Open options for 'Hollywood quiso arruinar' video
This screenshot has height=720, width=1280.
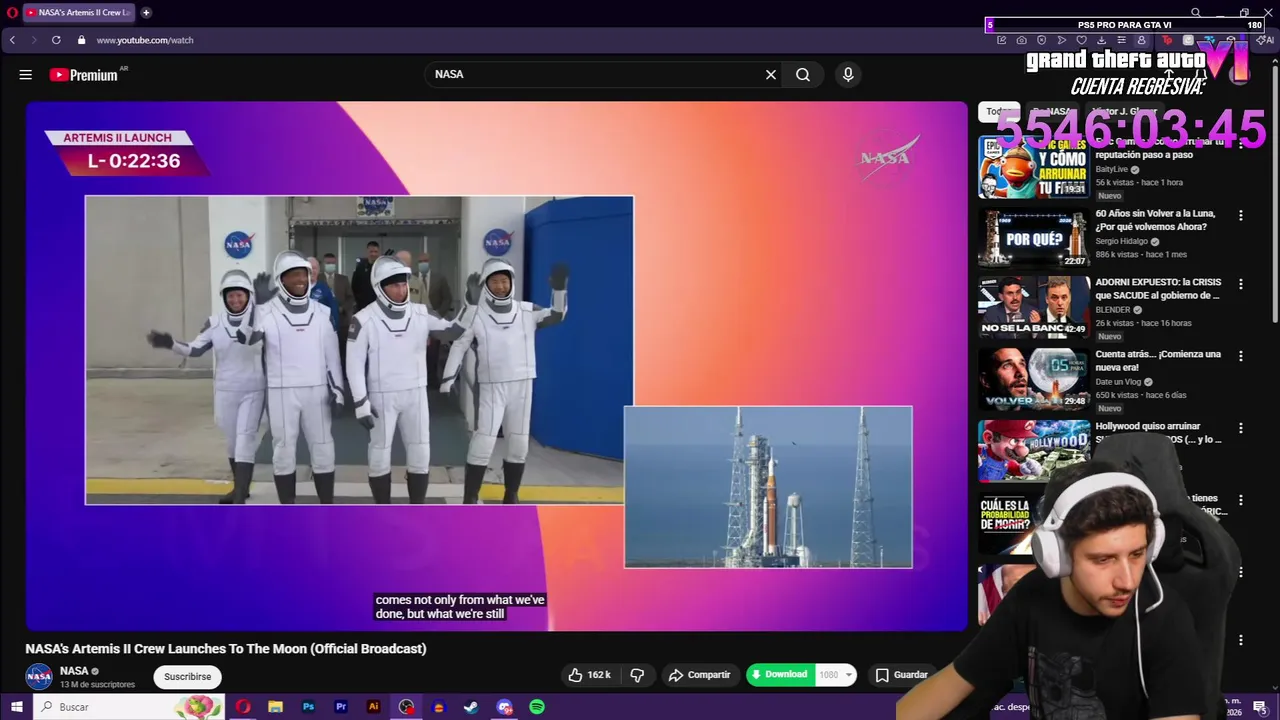click(x=1241, y=428)
